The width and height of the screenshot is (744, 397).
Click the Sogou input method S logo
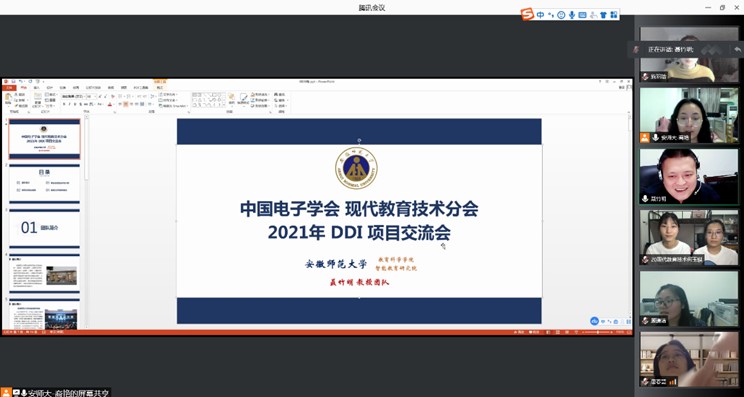(x=527, y=14)
